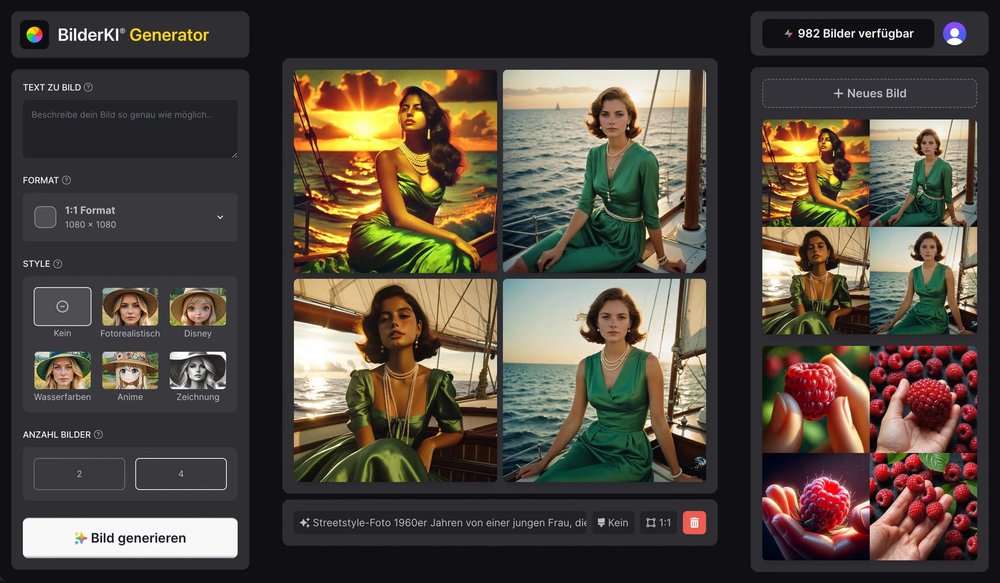
Task: Open the 1:1 Format dropdown
Action: click(130, 217)
